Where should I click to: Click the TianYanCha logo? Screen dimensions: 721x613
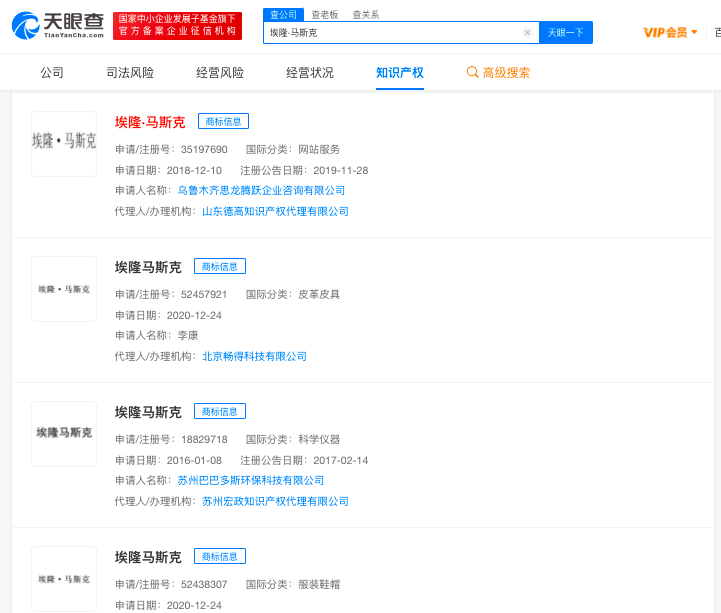(x=58, y=26)
